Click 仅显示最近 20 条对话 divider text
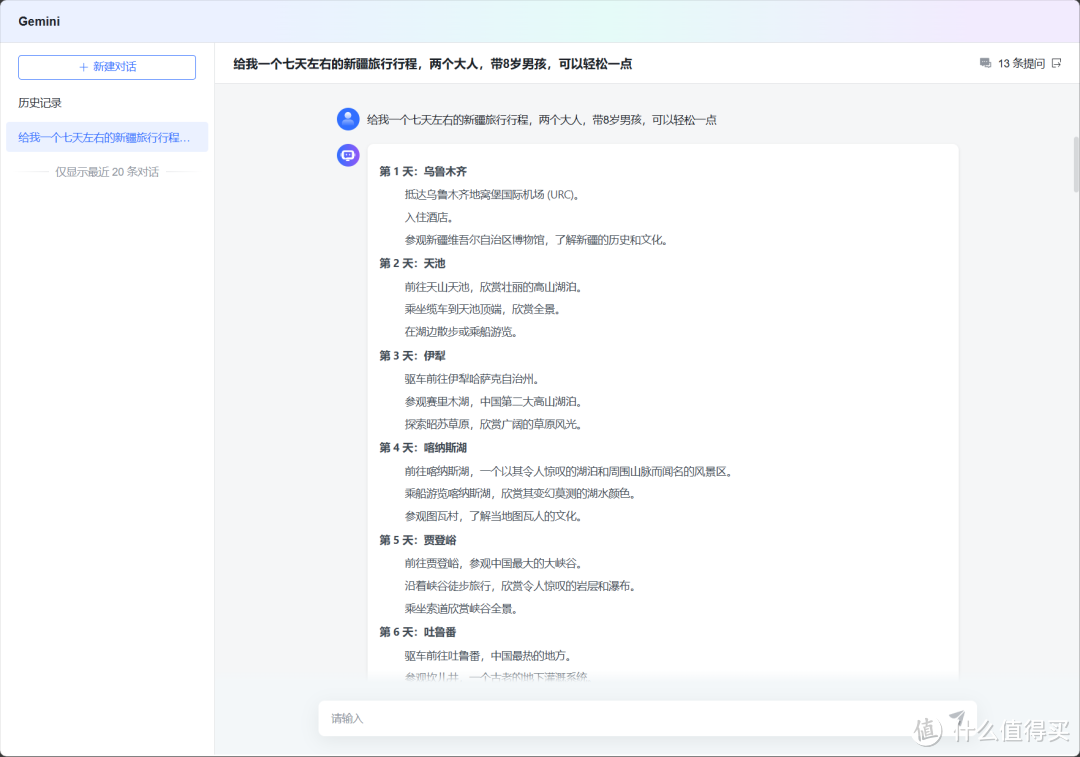Screen dimensions: 1080x757 pos(107,171)
